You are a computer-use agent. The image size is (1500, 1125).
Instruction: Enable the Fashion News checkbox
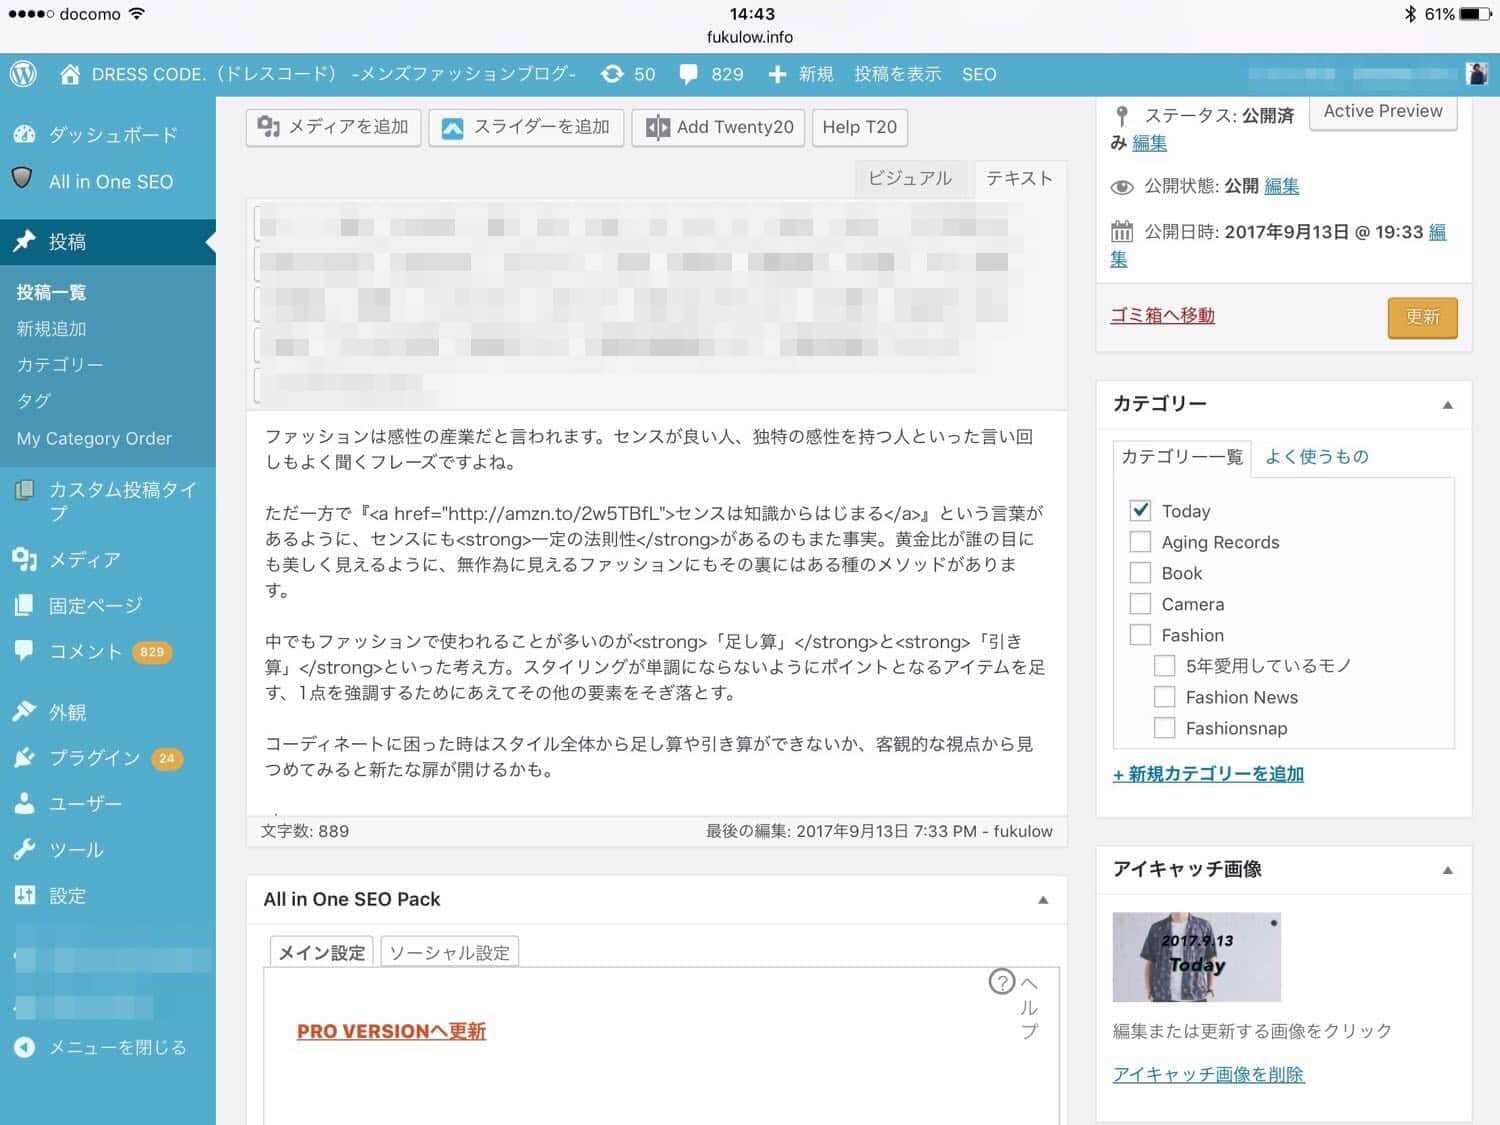(1164, 697)
